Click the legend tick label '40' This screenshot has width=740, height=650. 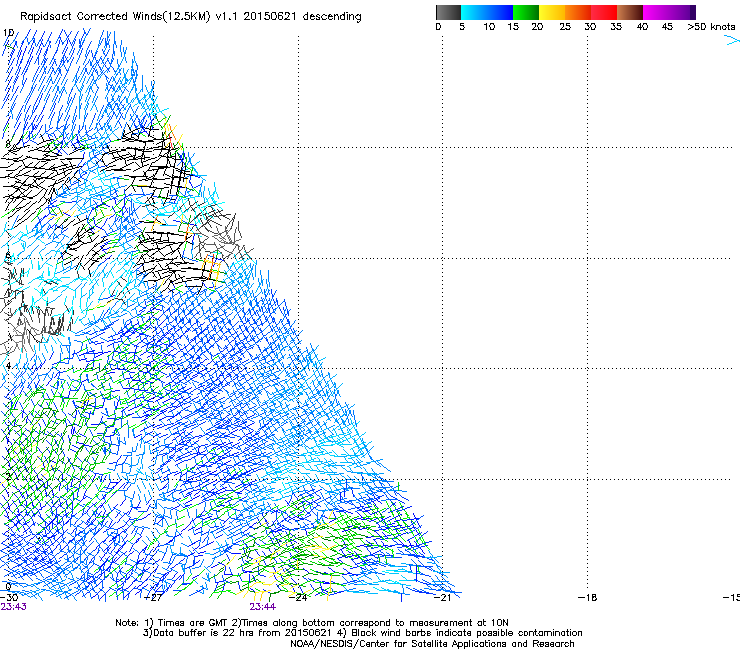(x=642, y=27)
